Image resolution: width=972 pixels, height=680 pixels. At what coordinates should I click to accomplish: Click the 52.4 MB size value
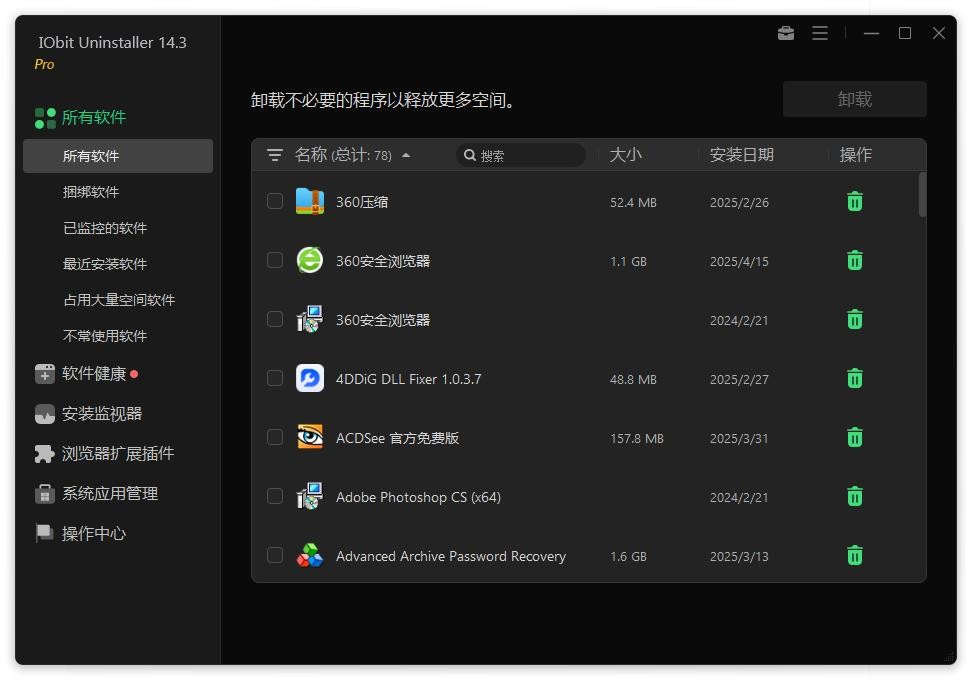point(633,203)
